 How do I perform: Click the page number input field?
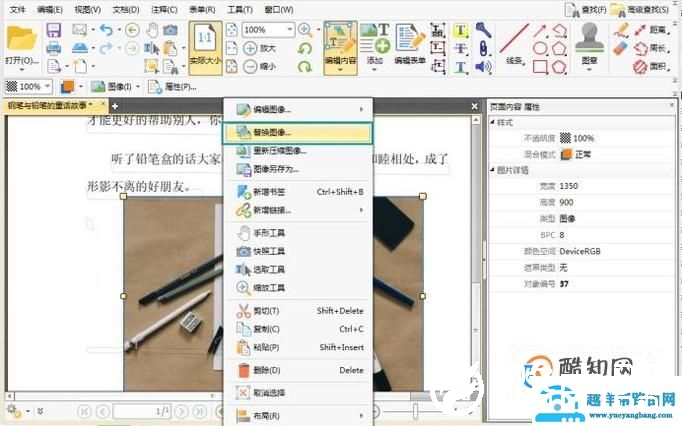(143, 411)
